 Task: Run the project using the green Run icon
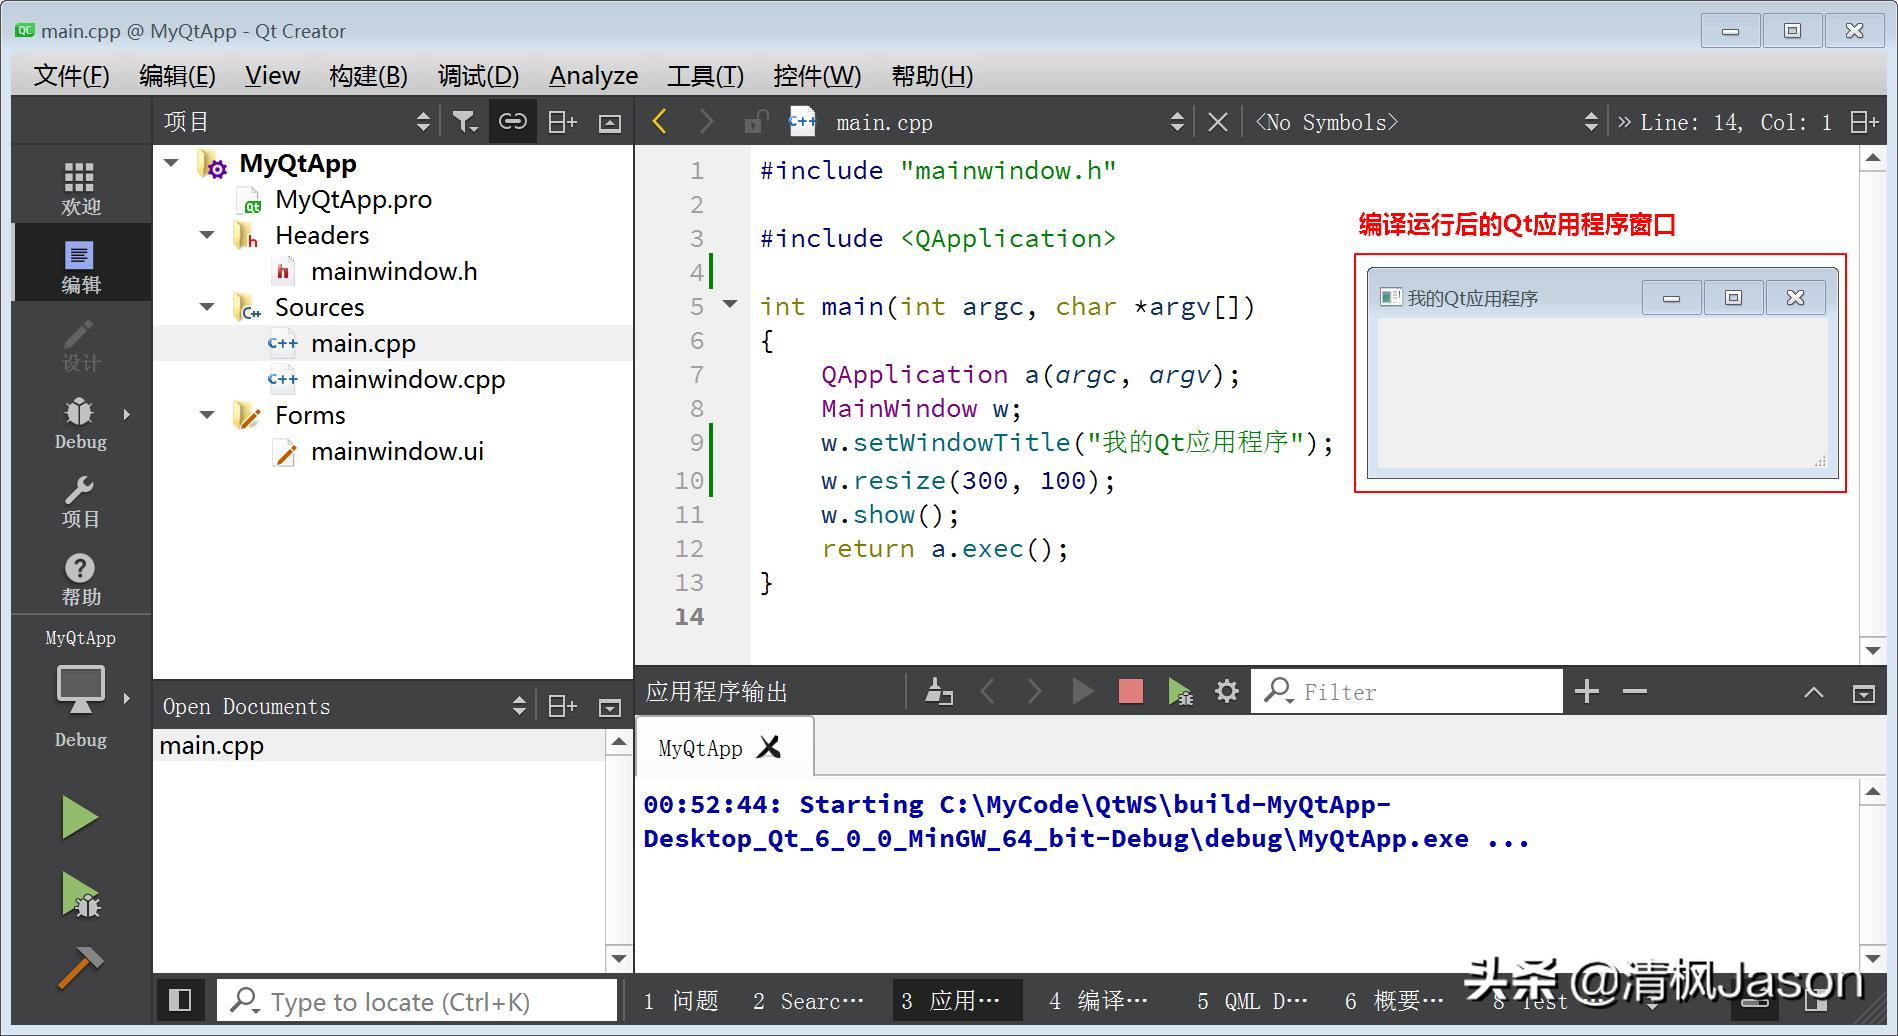(x=80, y=817)
